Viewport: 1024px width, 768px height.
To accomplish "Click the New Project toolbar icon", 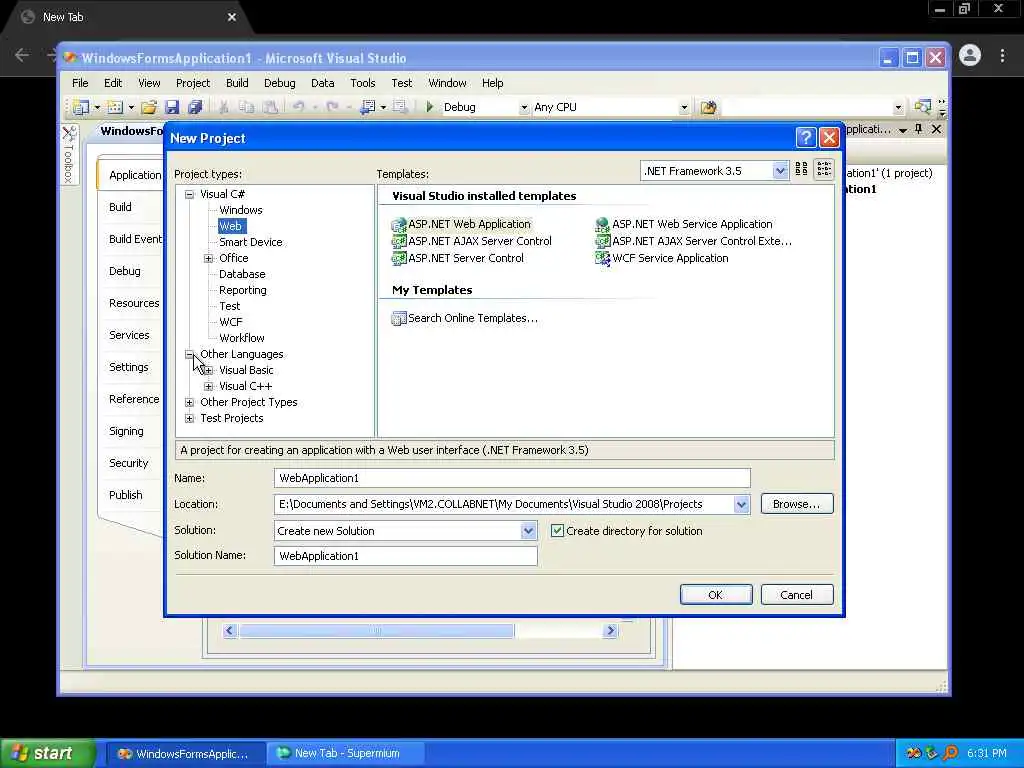I will 80,107.
